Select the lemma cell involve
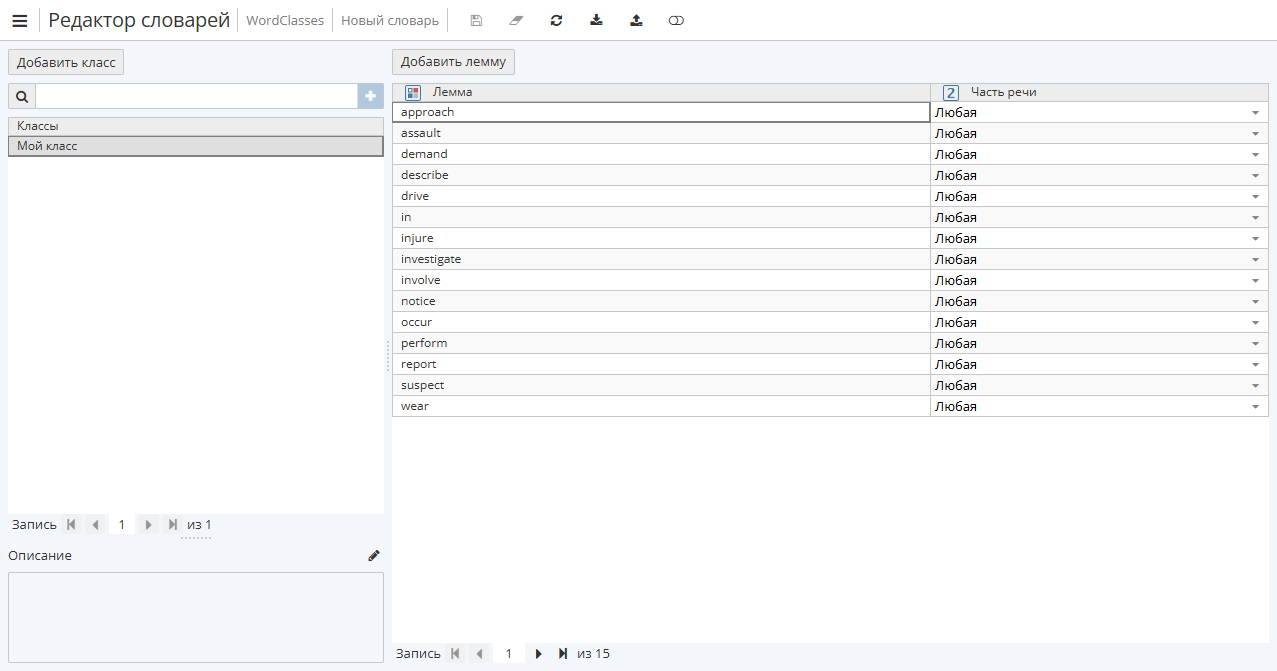Viewport: 1277px width, 671px height. click(661, 280)
